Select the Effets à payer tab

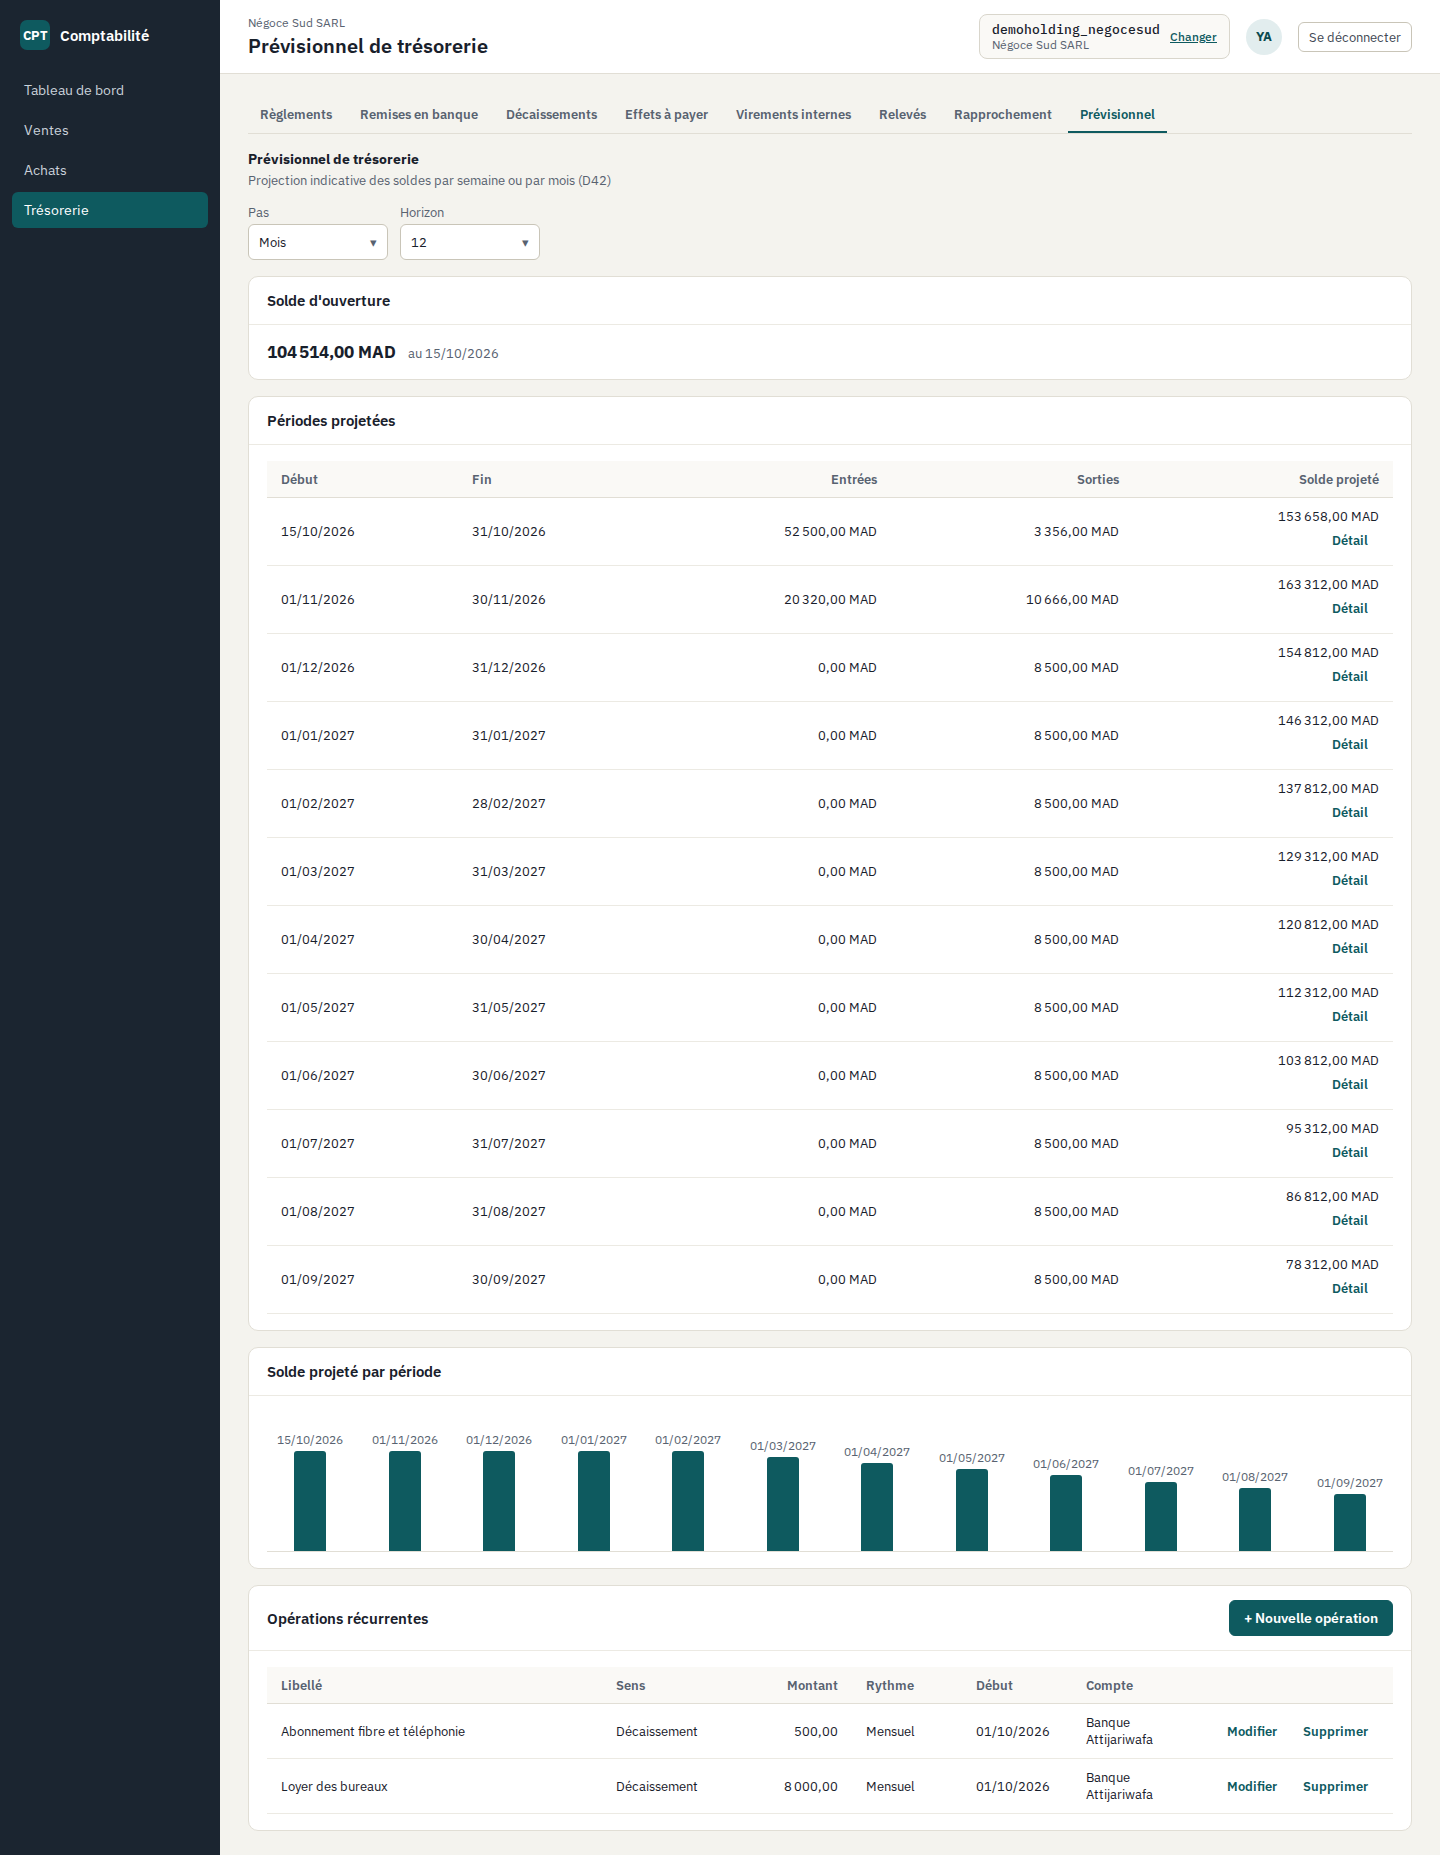[x=667, y=114]
